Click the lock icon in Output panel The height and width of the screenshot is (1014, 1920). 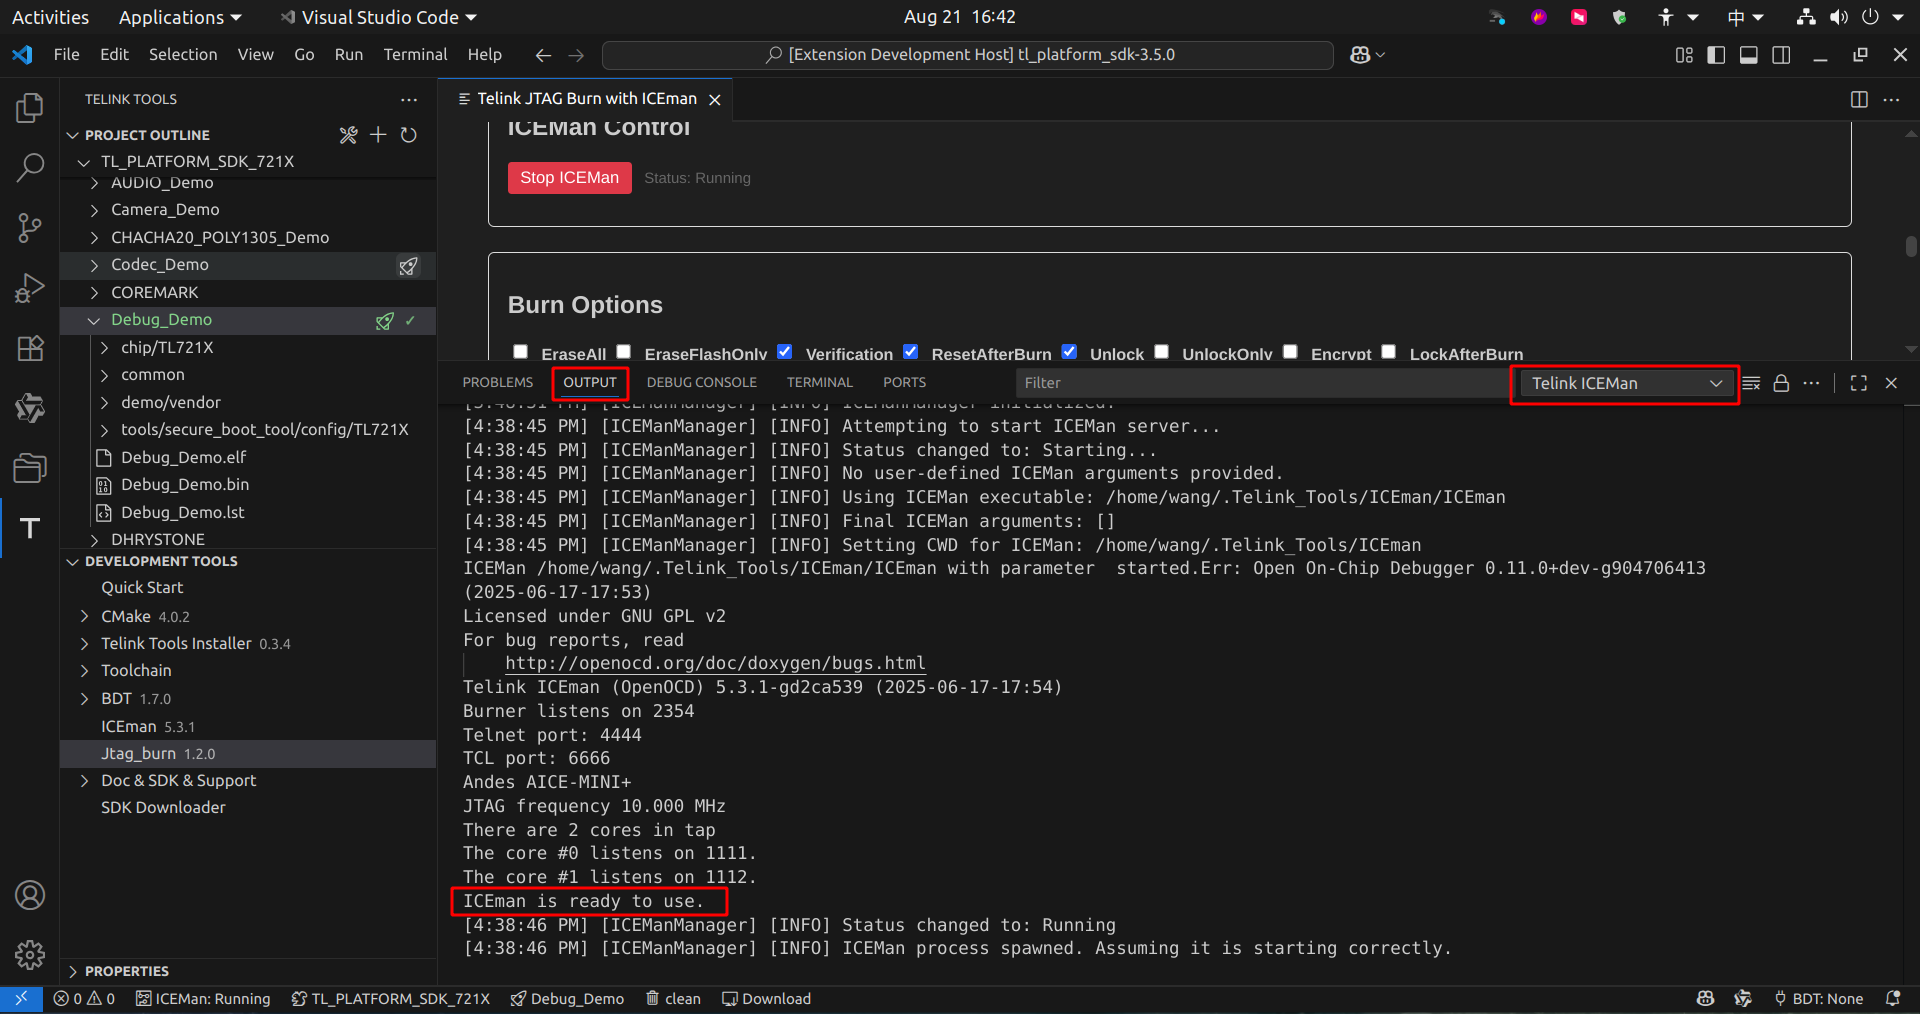[x=1781, y=383]
